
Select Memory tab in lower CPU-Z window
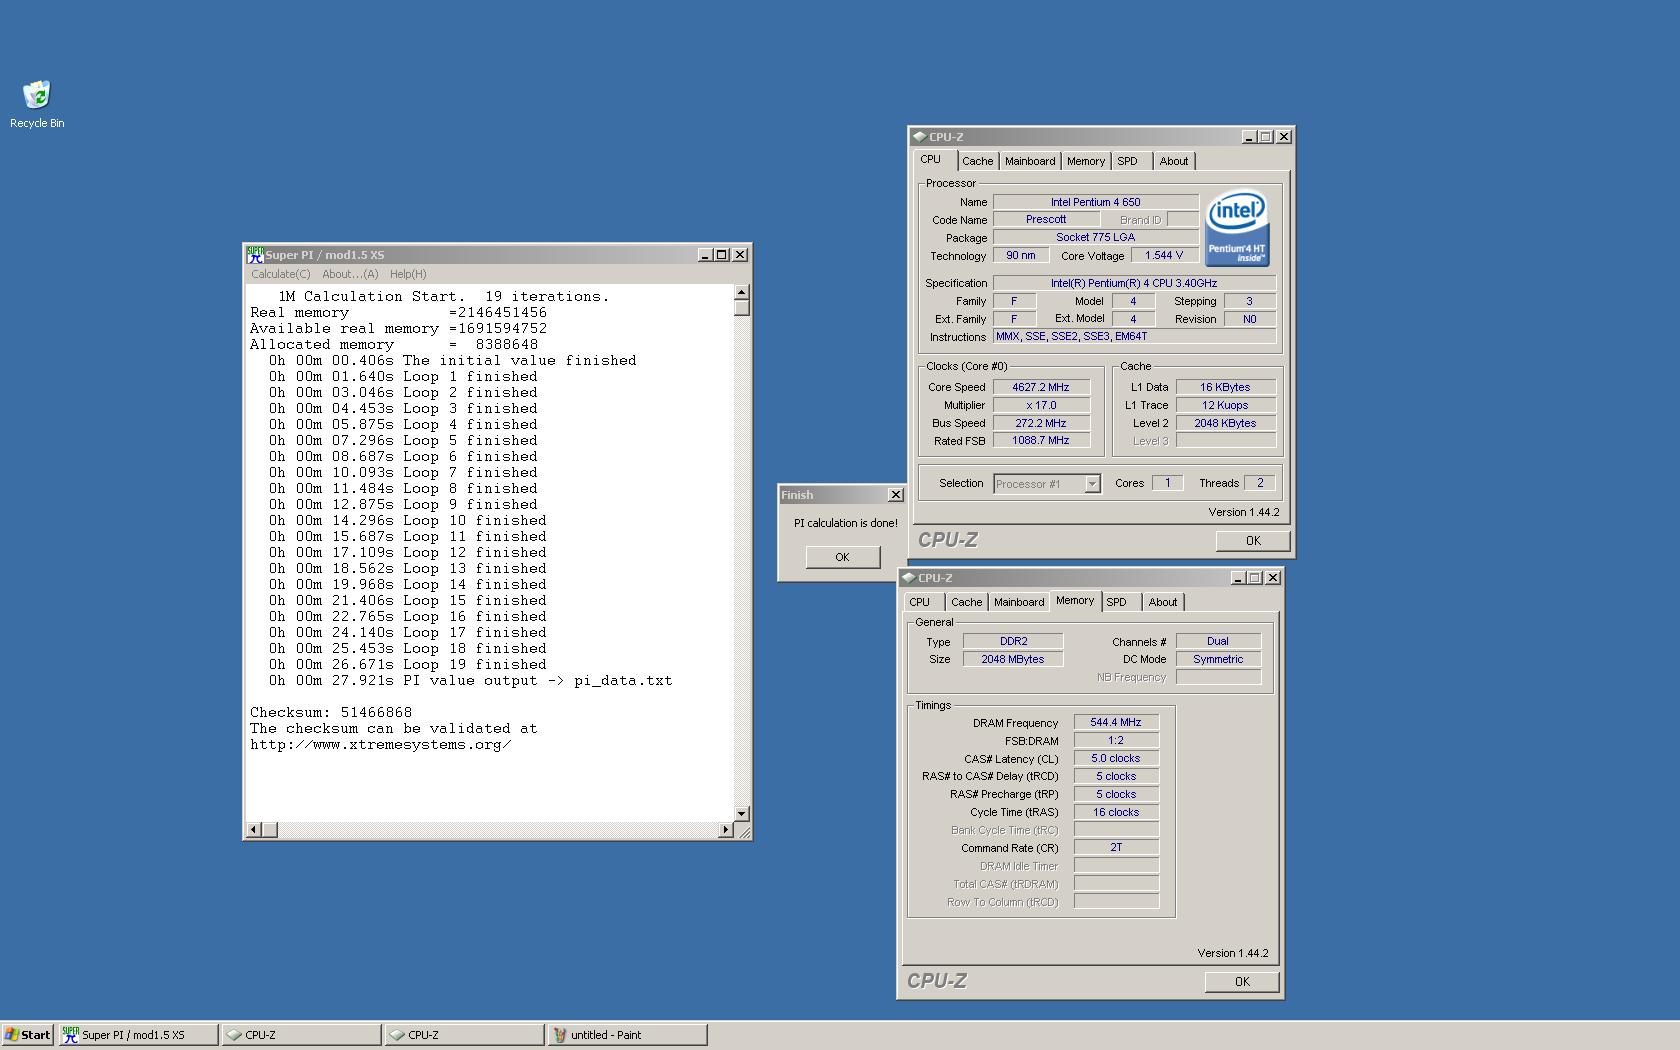point(1075,600)
